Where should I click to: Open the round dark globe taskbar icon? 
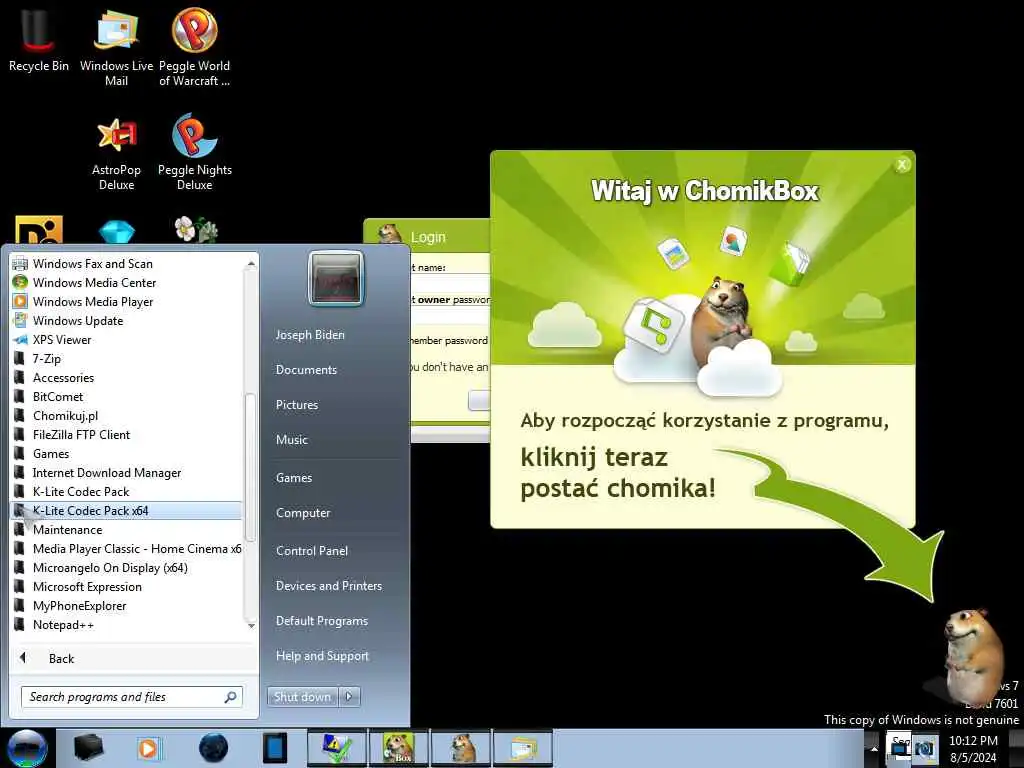click(x=213, y=748)
